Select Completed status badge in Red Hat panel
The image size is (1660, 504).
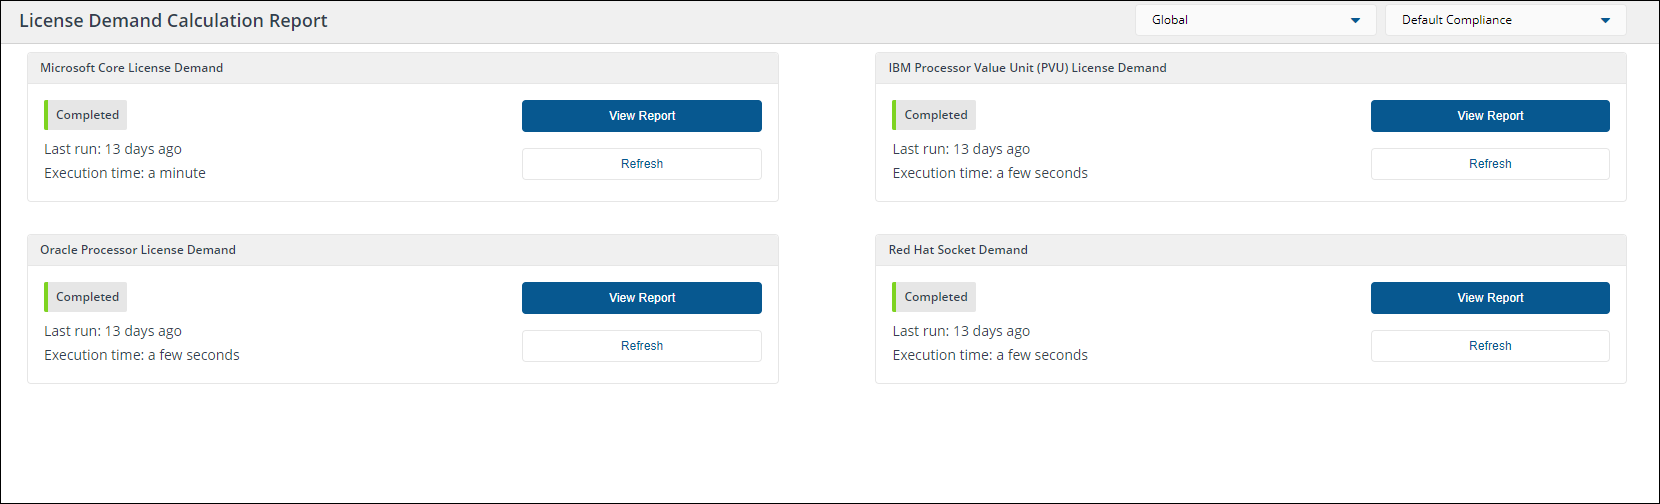tap(935, 297)
